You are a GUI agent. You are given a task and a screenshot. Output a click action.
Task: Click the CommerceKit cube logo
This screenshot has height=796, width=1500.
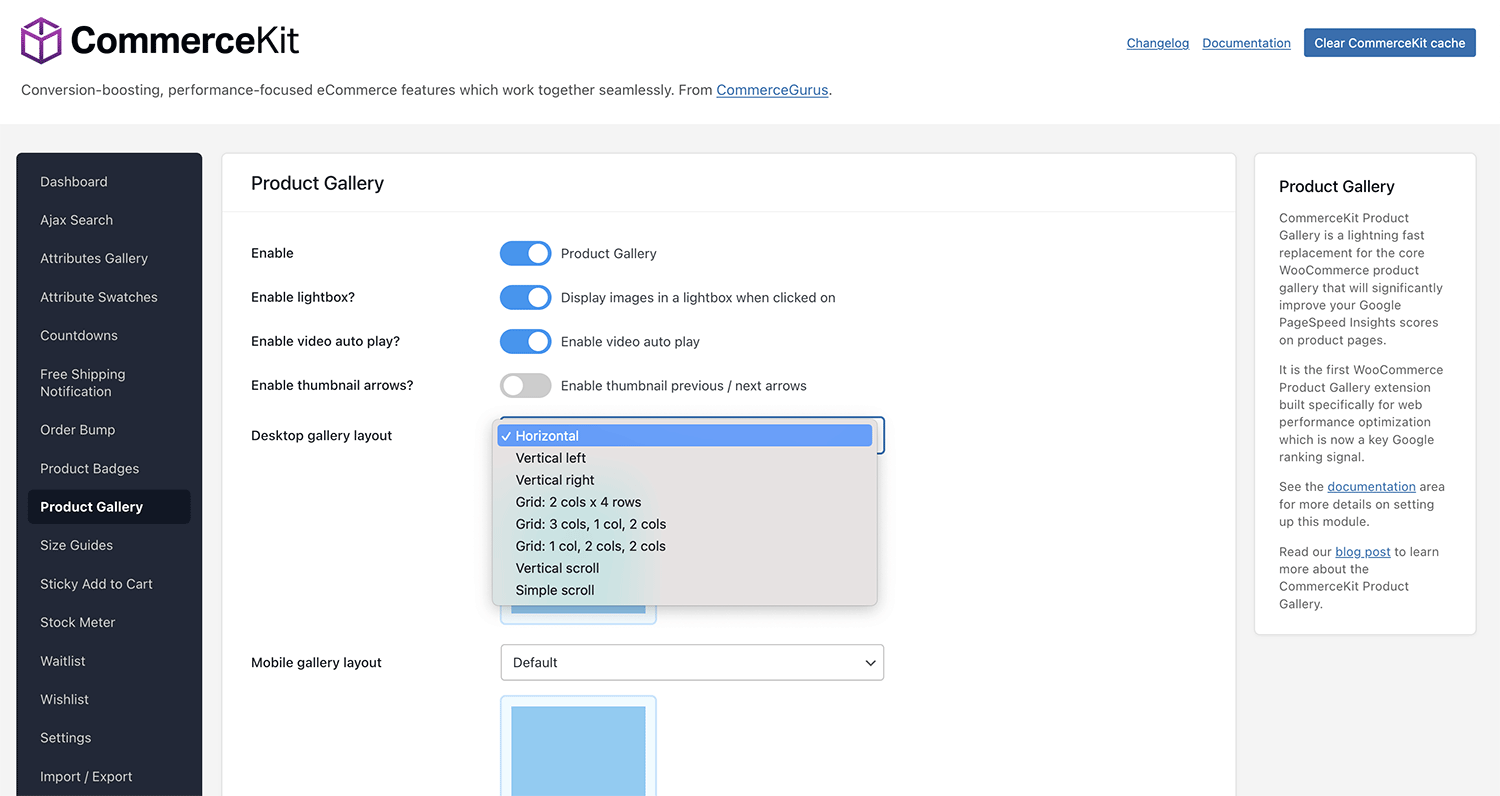tap(42, 40)
